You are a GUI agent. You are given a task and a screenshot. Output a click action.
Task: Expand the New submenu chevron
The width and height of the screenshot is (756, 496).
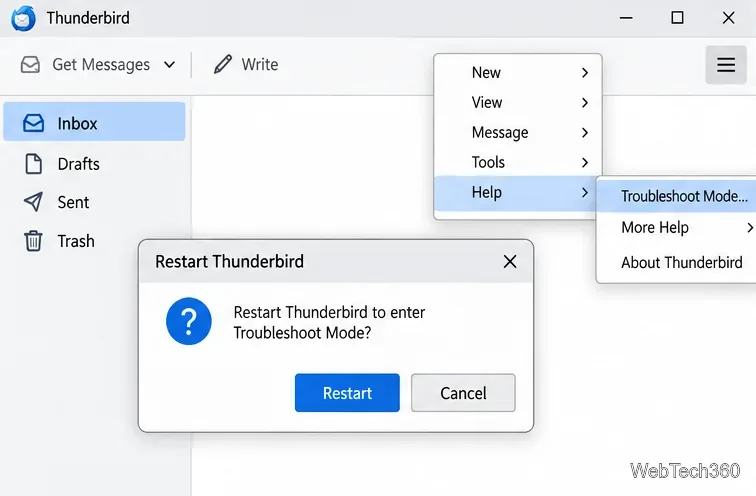[585, 73]
